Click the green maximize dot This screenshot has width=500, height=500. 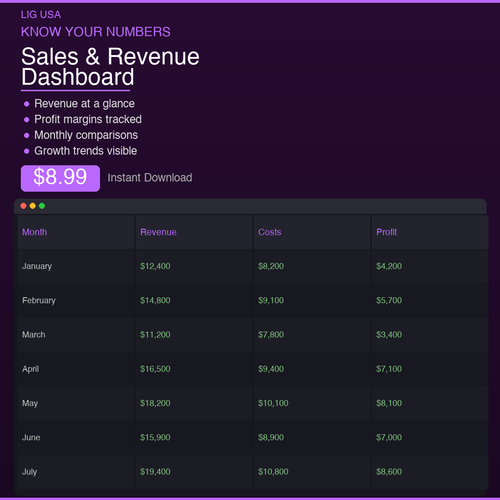42,206
